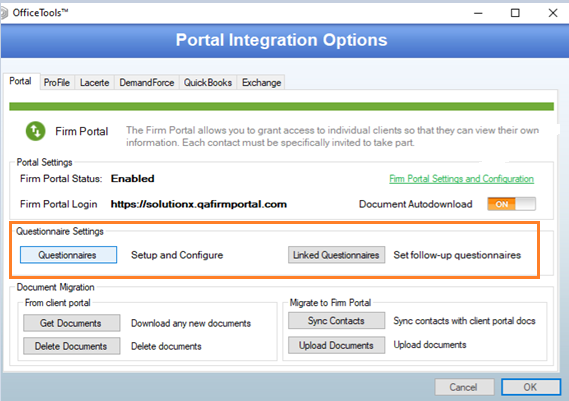This screenshot has width=569, height=401.
Task: Maximize the OfficeTools window
Action: click(515, 13)
